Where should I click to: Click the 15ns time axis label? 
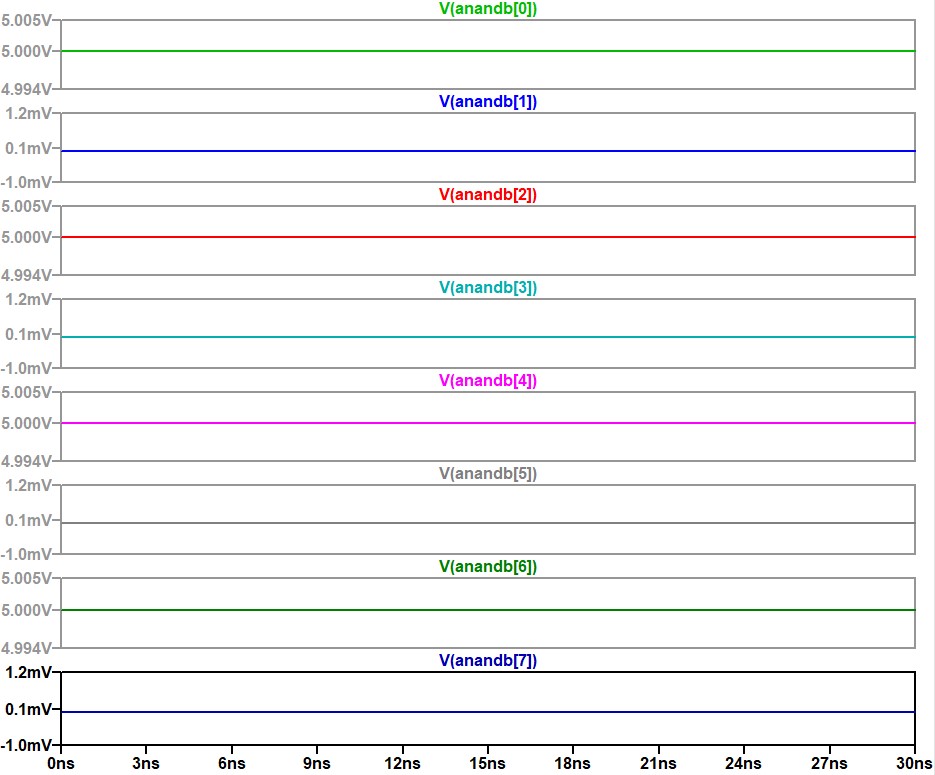pos(488,764)
